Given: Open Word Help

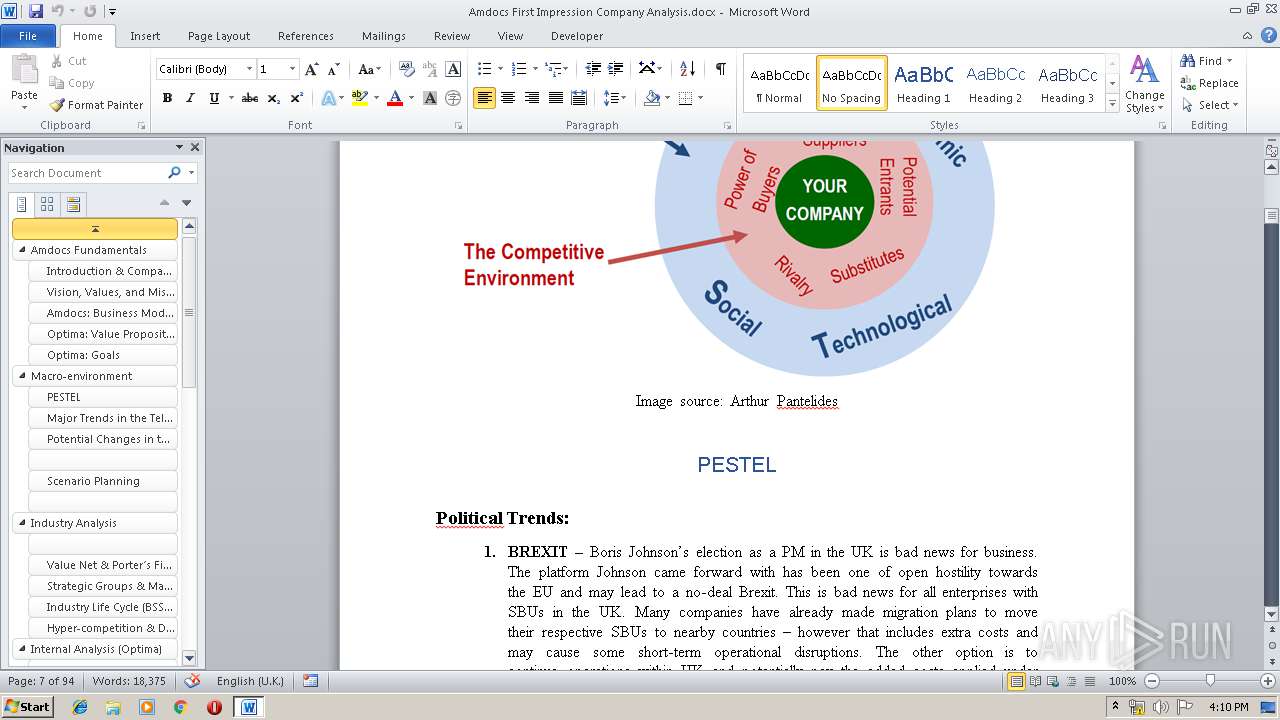Looking at the screenshot, I should [1269, 36].
